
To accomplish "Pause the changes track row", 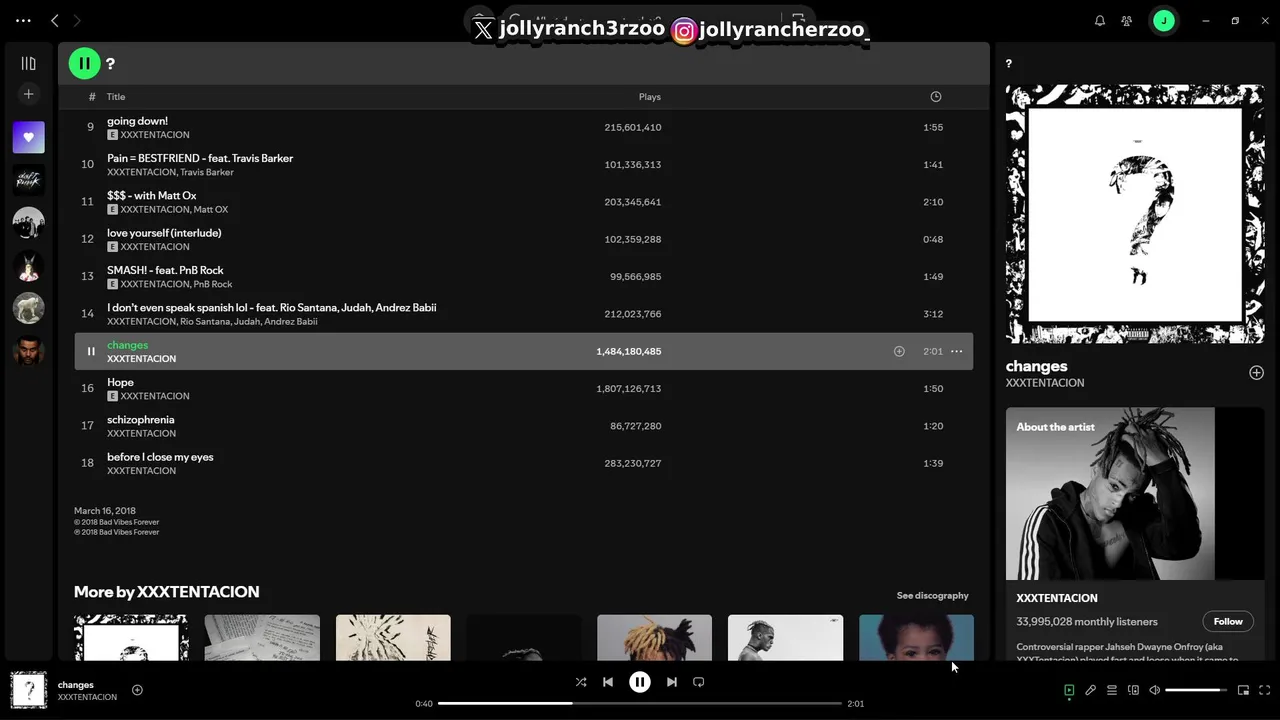I will click(x=91, y=351).
